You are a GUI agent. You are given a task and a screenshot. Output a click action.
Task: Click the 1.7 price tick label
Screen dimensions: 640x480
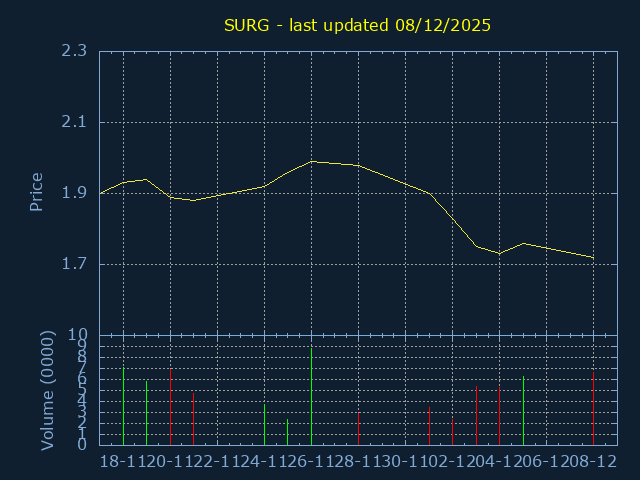tap(73, 264)
